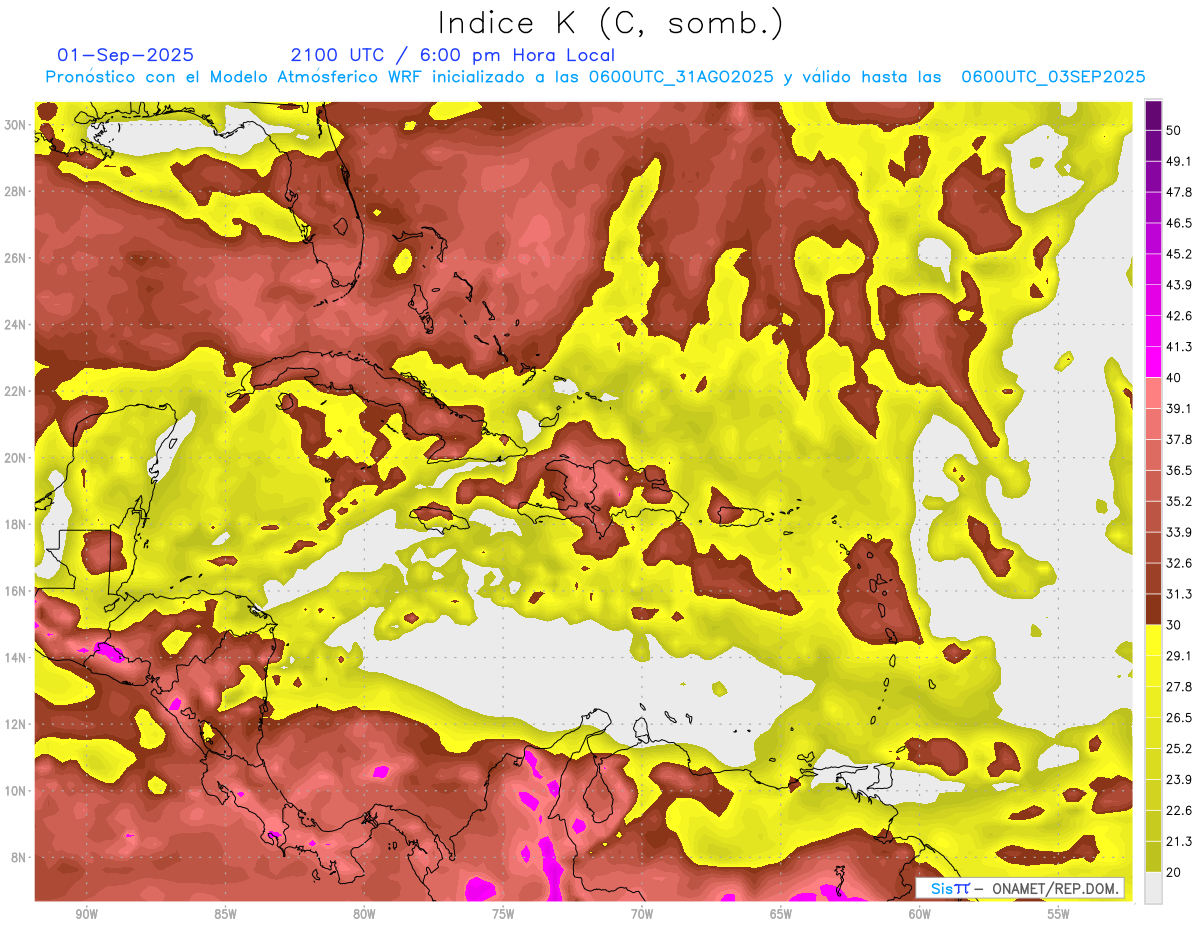Click the '18N' latitude label
This screenshot has height=927, width=1200.
(15, 524)
